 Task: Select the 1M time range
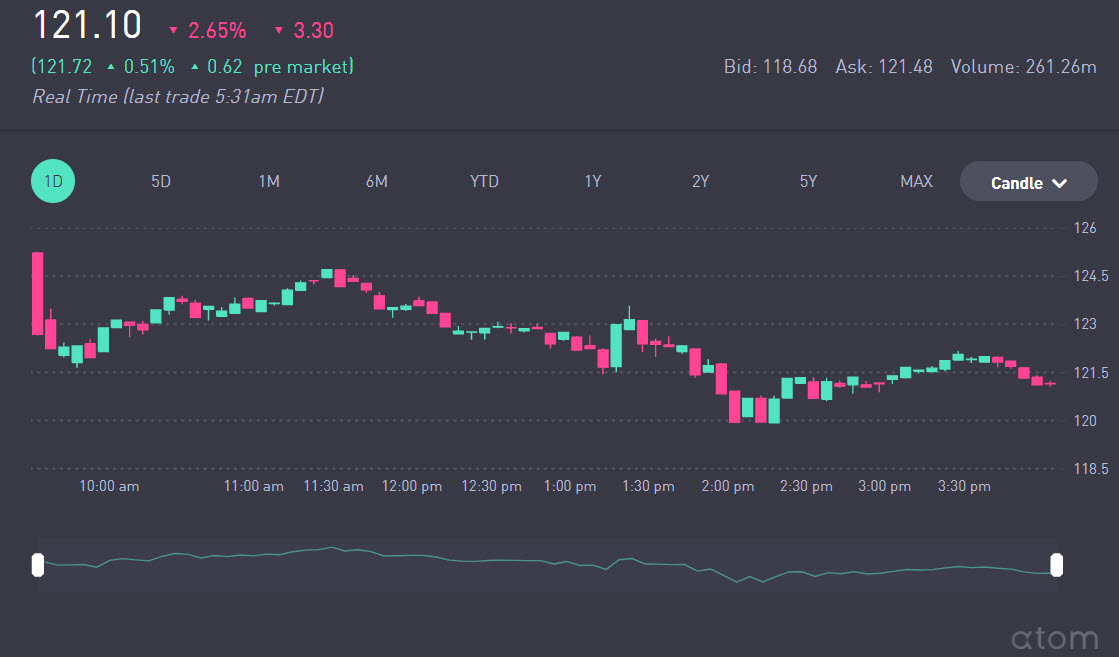[x=269, y=181]
